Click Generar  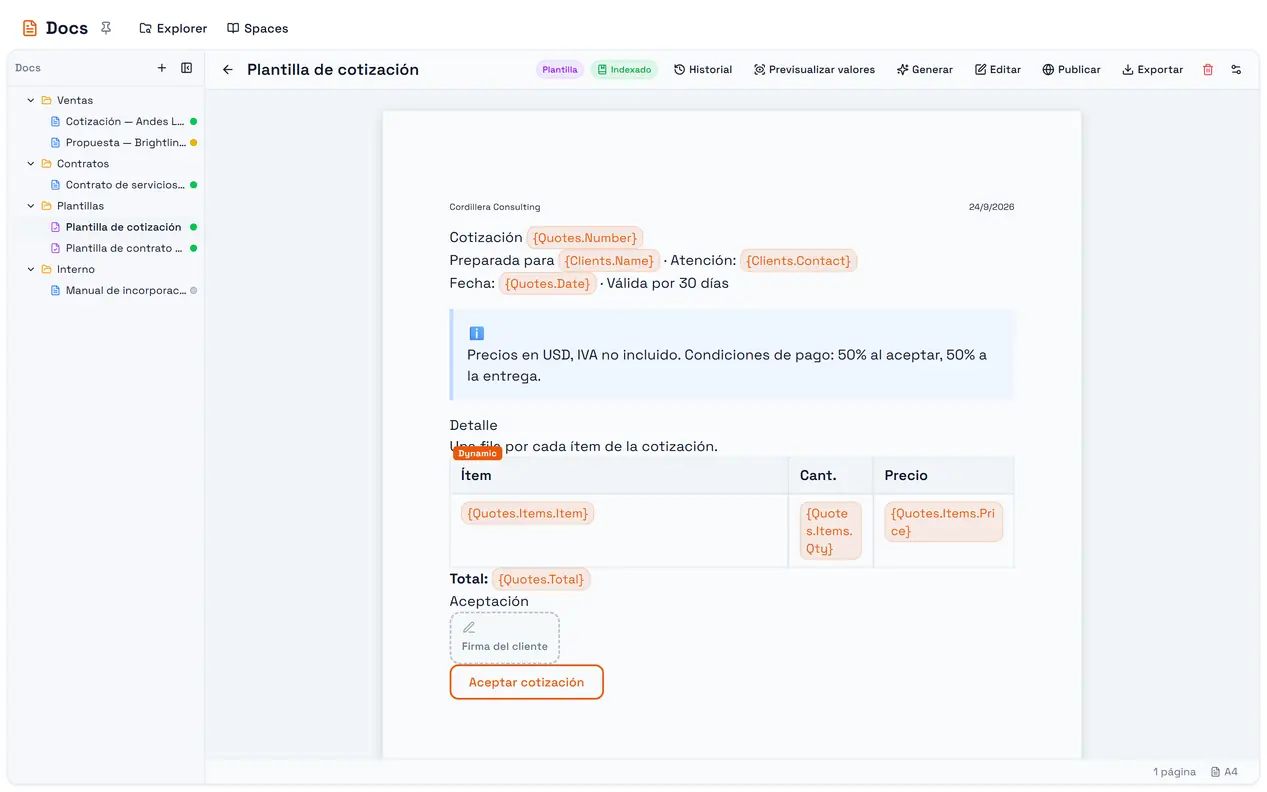point(925,70)
